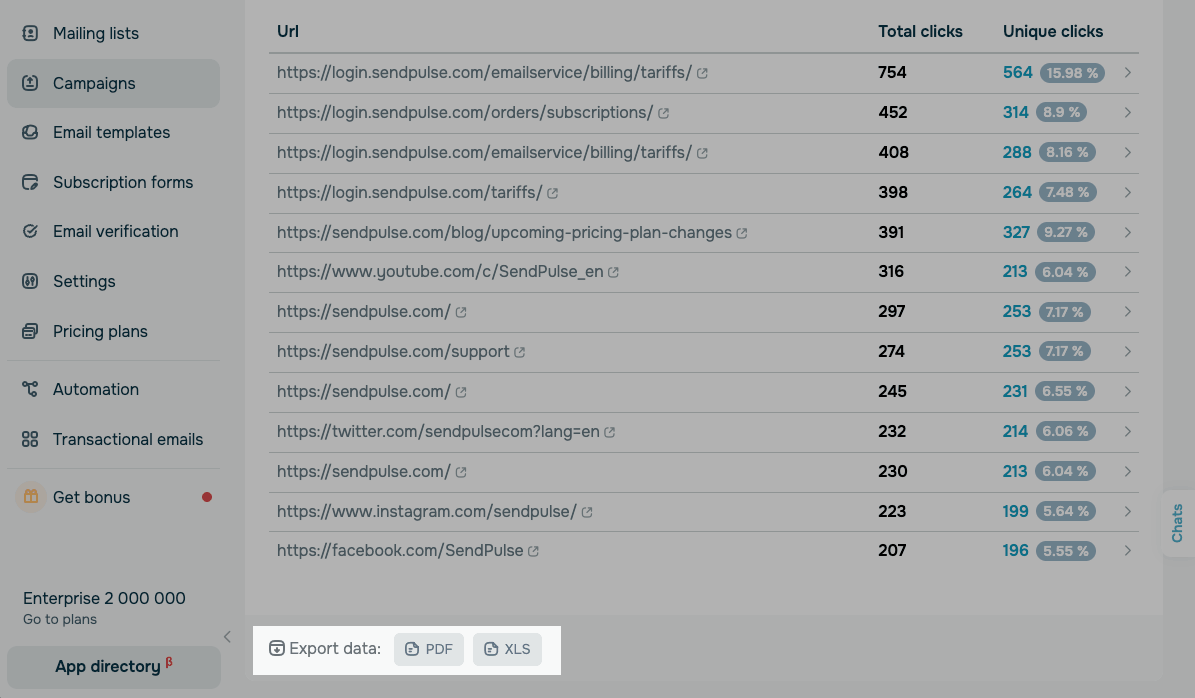Export data as XLS
This screenshot has width=1195, height=698.
tap(507, 649)
